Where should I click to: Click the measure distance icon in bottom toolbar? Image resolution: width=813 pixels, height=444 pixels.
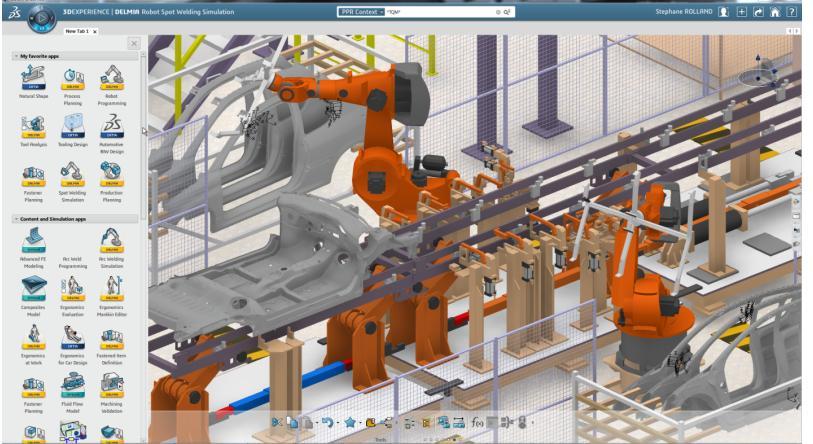point(459,423)
